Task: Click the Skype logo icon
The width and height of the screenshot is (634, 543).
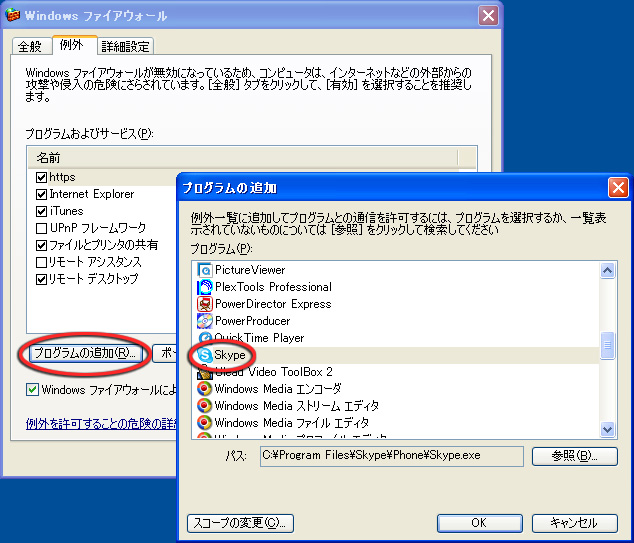Action: pyautogui.click(x=205, y=355)
